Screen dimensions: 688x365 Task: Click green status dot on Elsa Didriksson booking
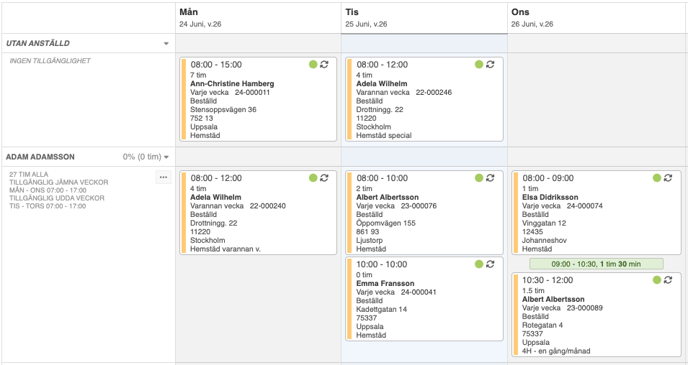[x=657, y=178]
